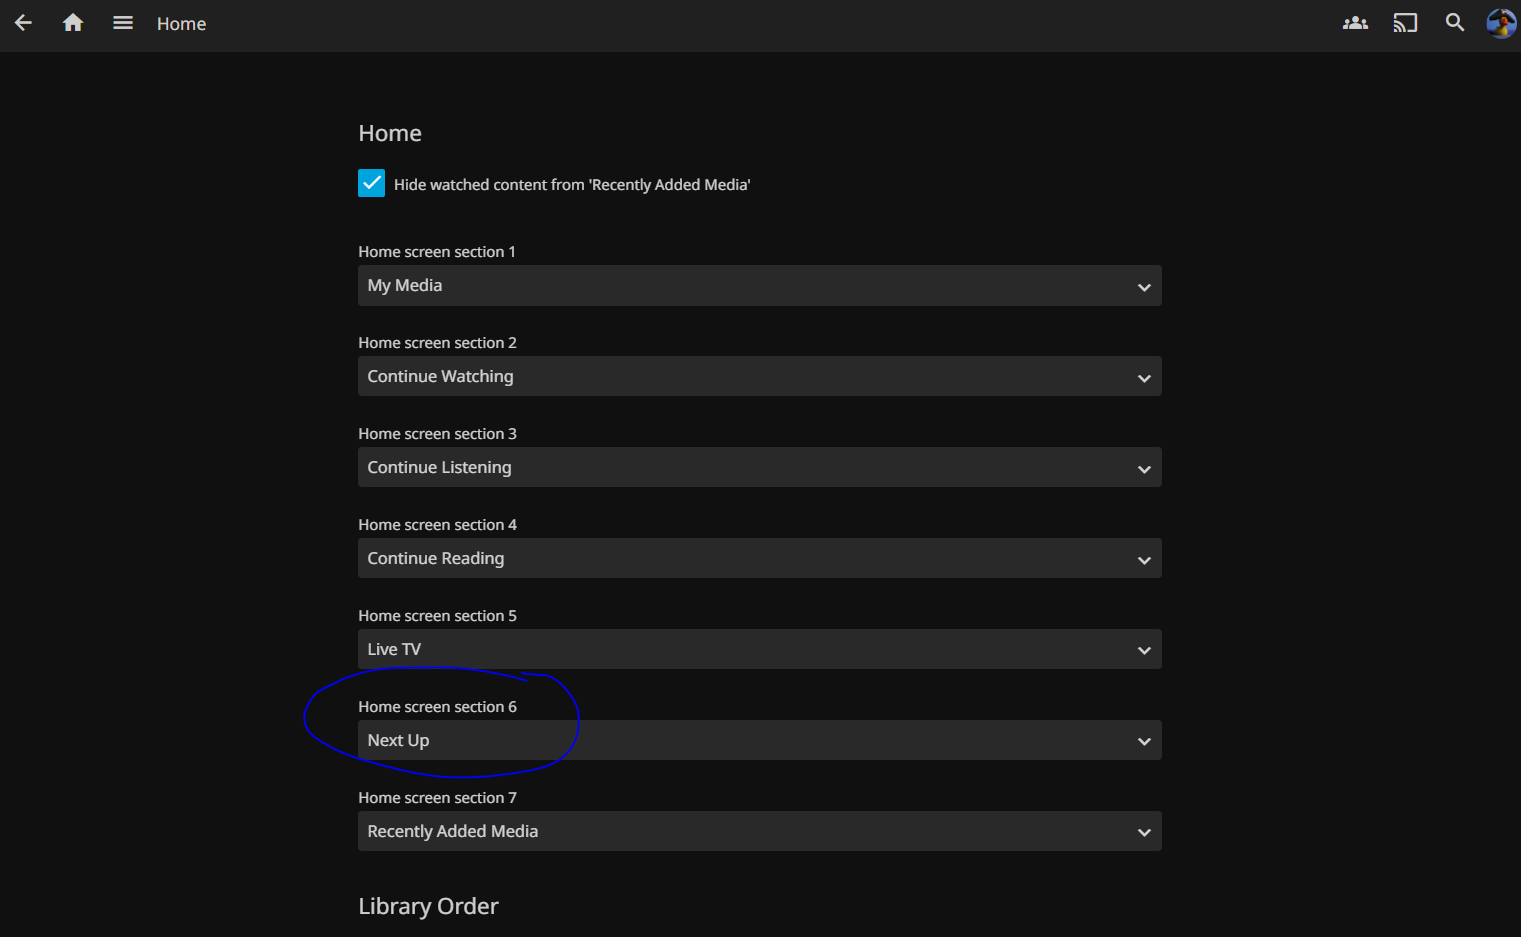Open the user profile avatar

(x=1500, y=23)
